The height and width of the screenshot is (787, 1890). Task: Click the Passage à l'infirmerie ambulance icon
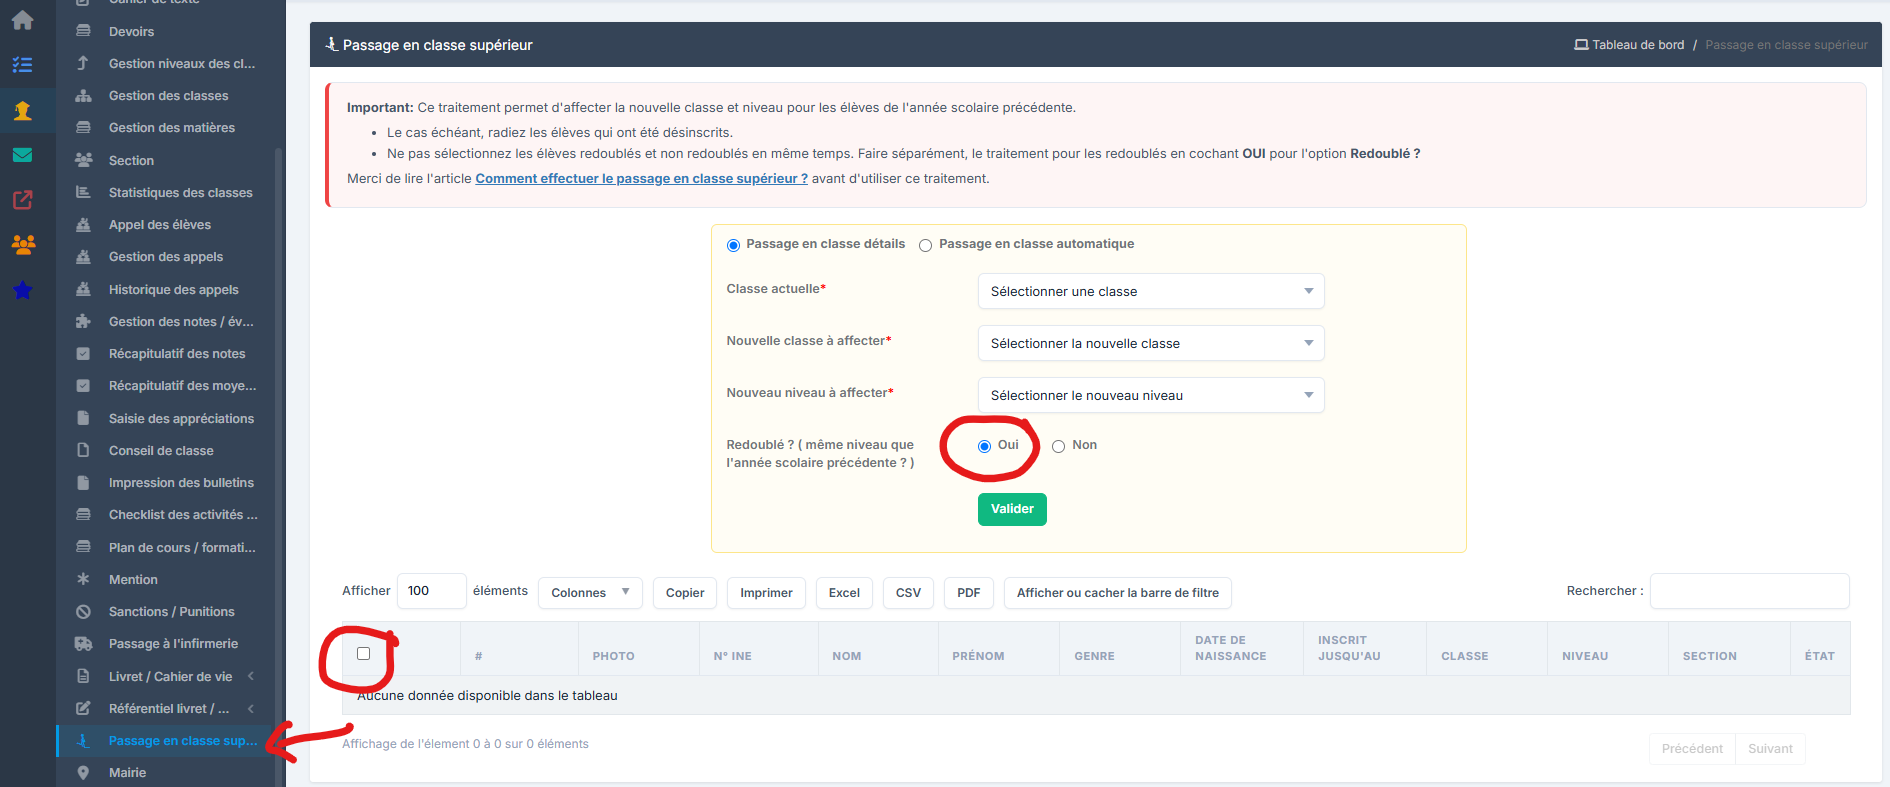[x=84, y=644]
